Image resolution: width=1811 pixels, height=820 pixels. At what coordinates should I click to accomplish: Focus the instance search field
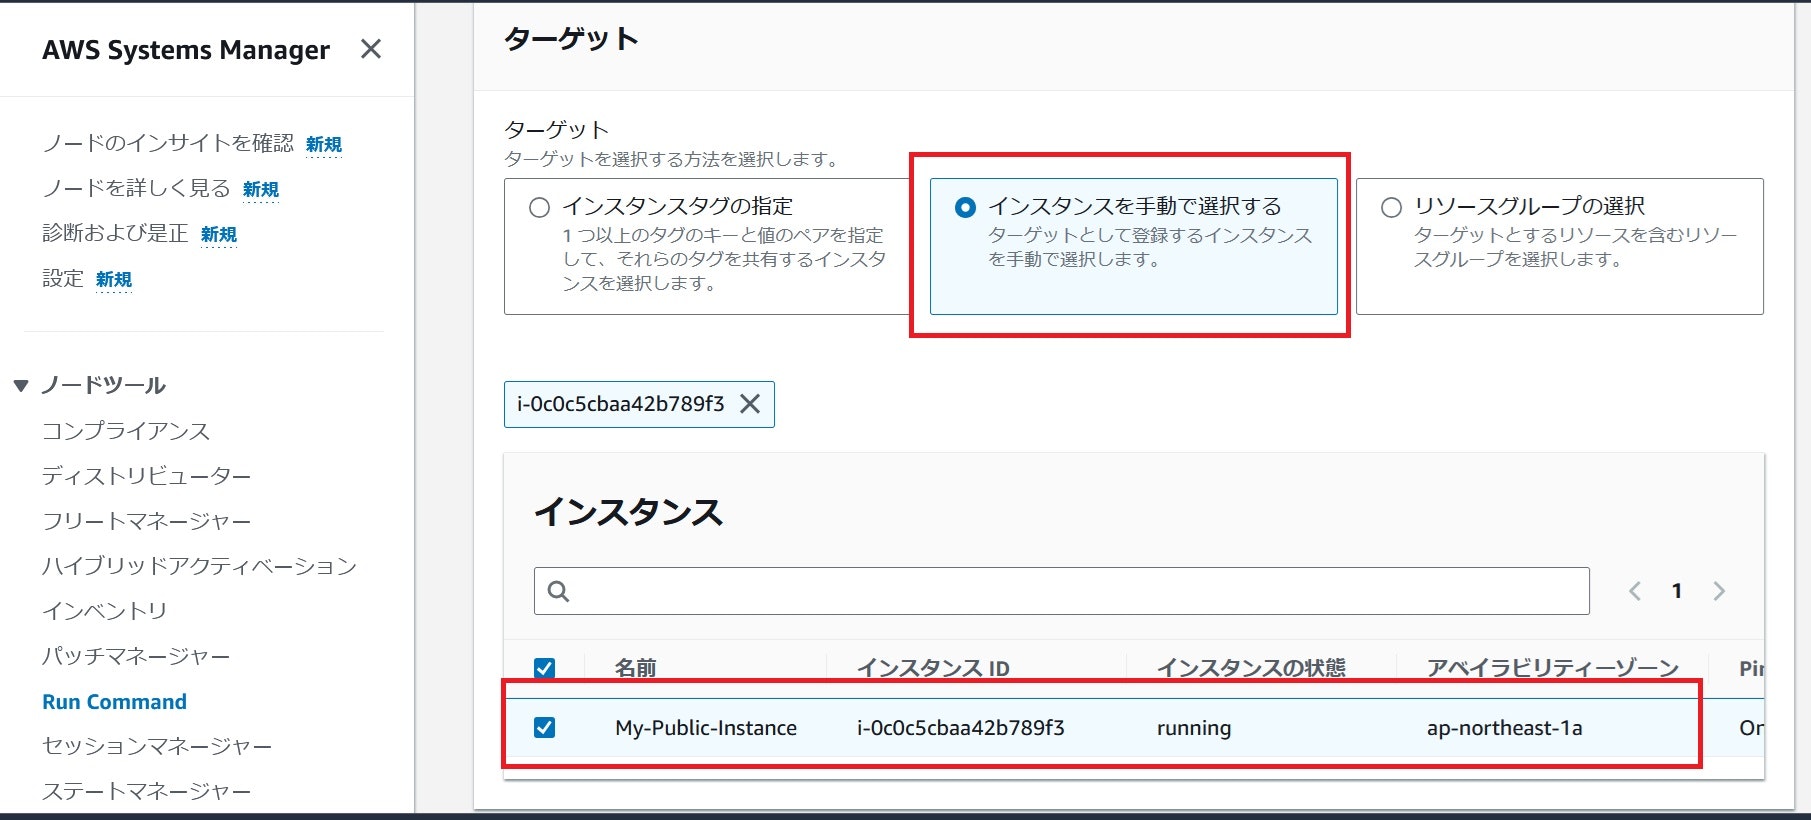click(x=1061, y=591)
